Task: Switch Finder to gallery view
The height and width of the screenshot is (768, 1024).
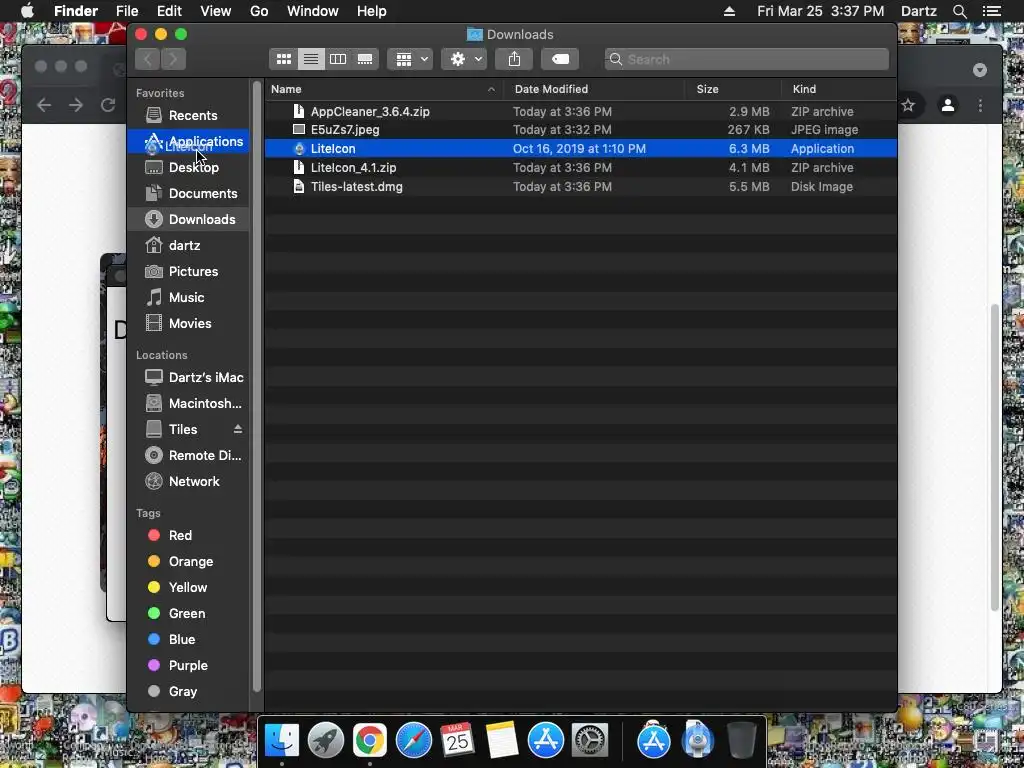Action: [x=365, y=59]
